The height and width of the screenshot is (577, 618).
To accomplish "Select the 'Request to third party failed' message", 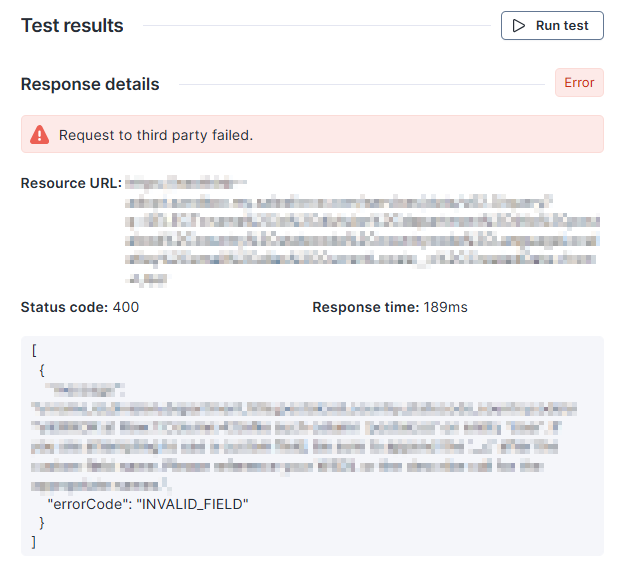I will 155,134.
